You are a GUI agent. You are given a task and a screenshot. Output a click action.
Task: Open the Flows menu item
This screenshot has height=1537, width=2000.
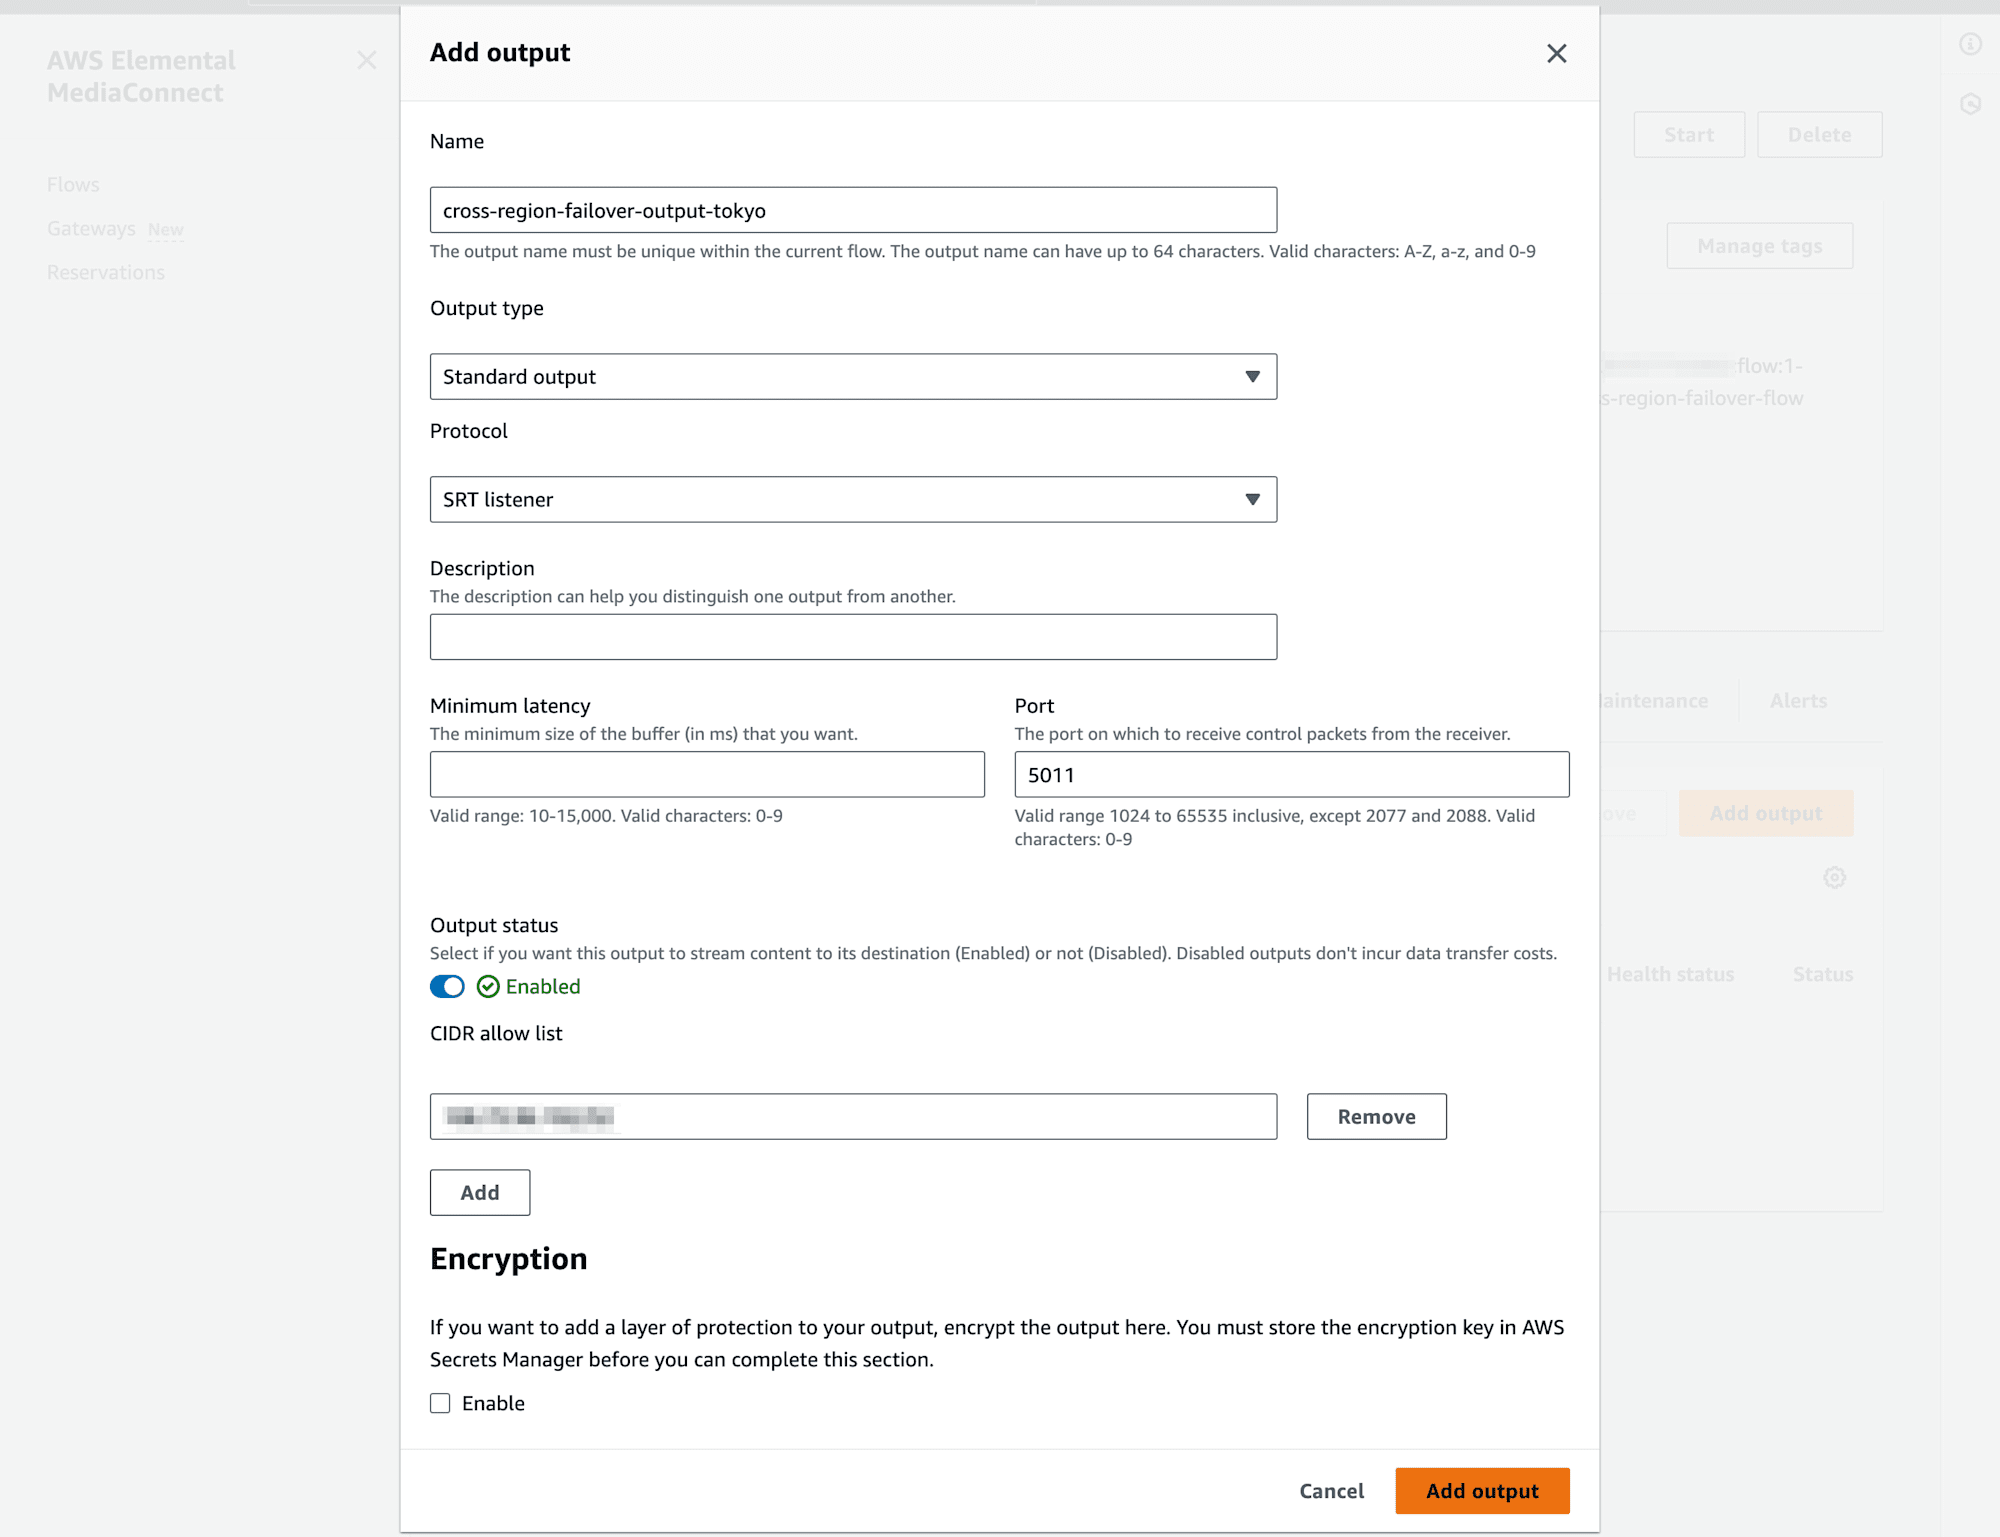[73, 182]
